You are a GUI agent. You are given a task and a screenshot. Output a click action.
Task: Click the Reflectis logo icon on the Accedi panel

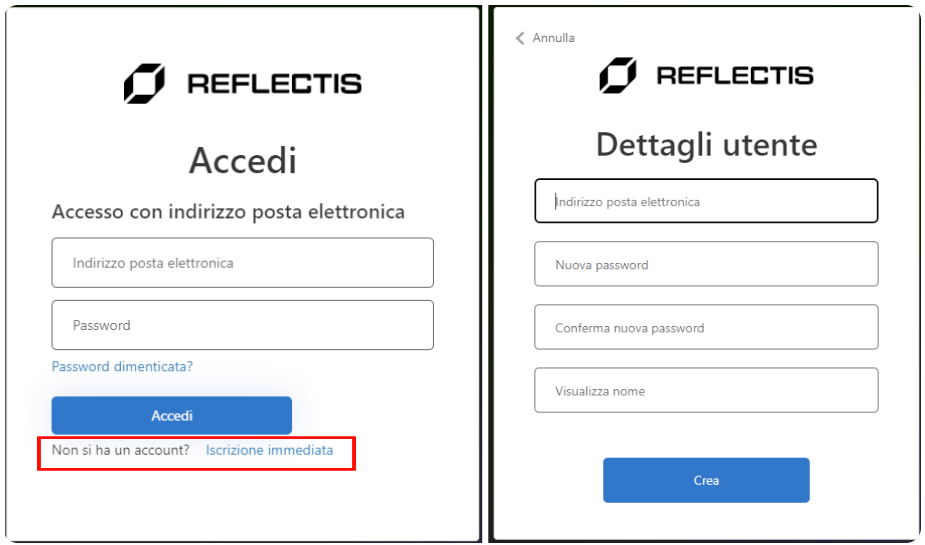144,83
